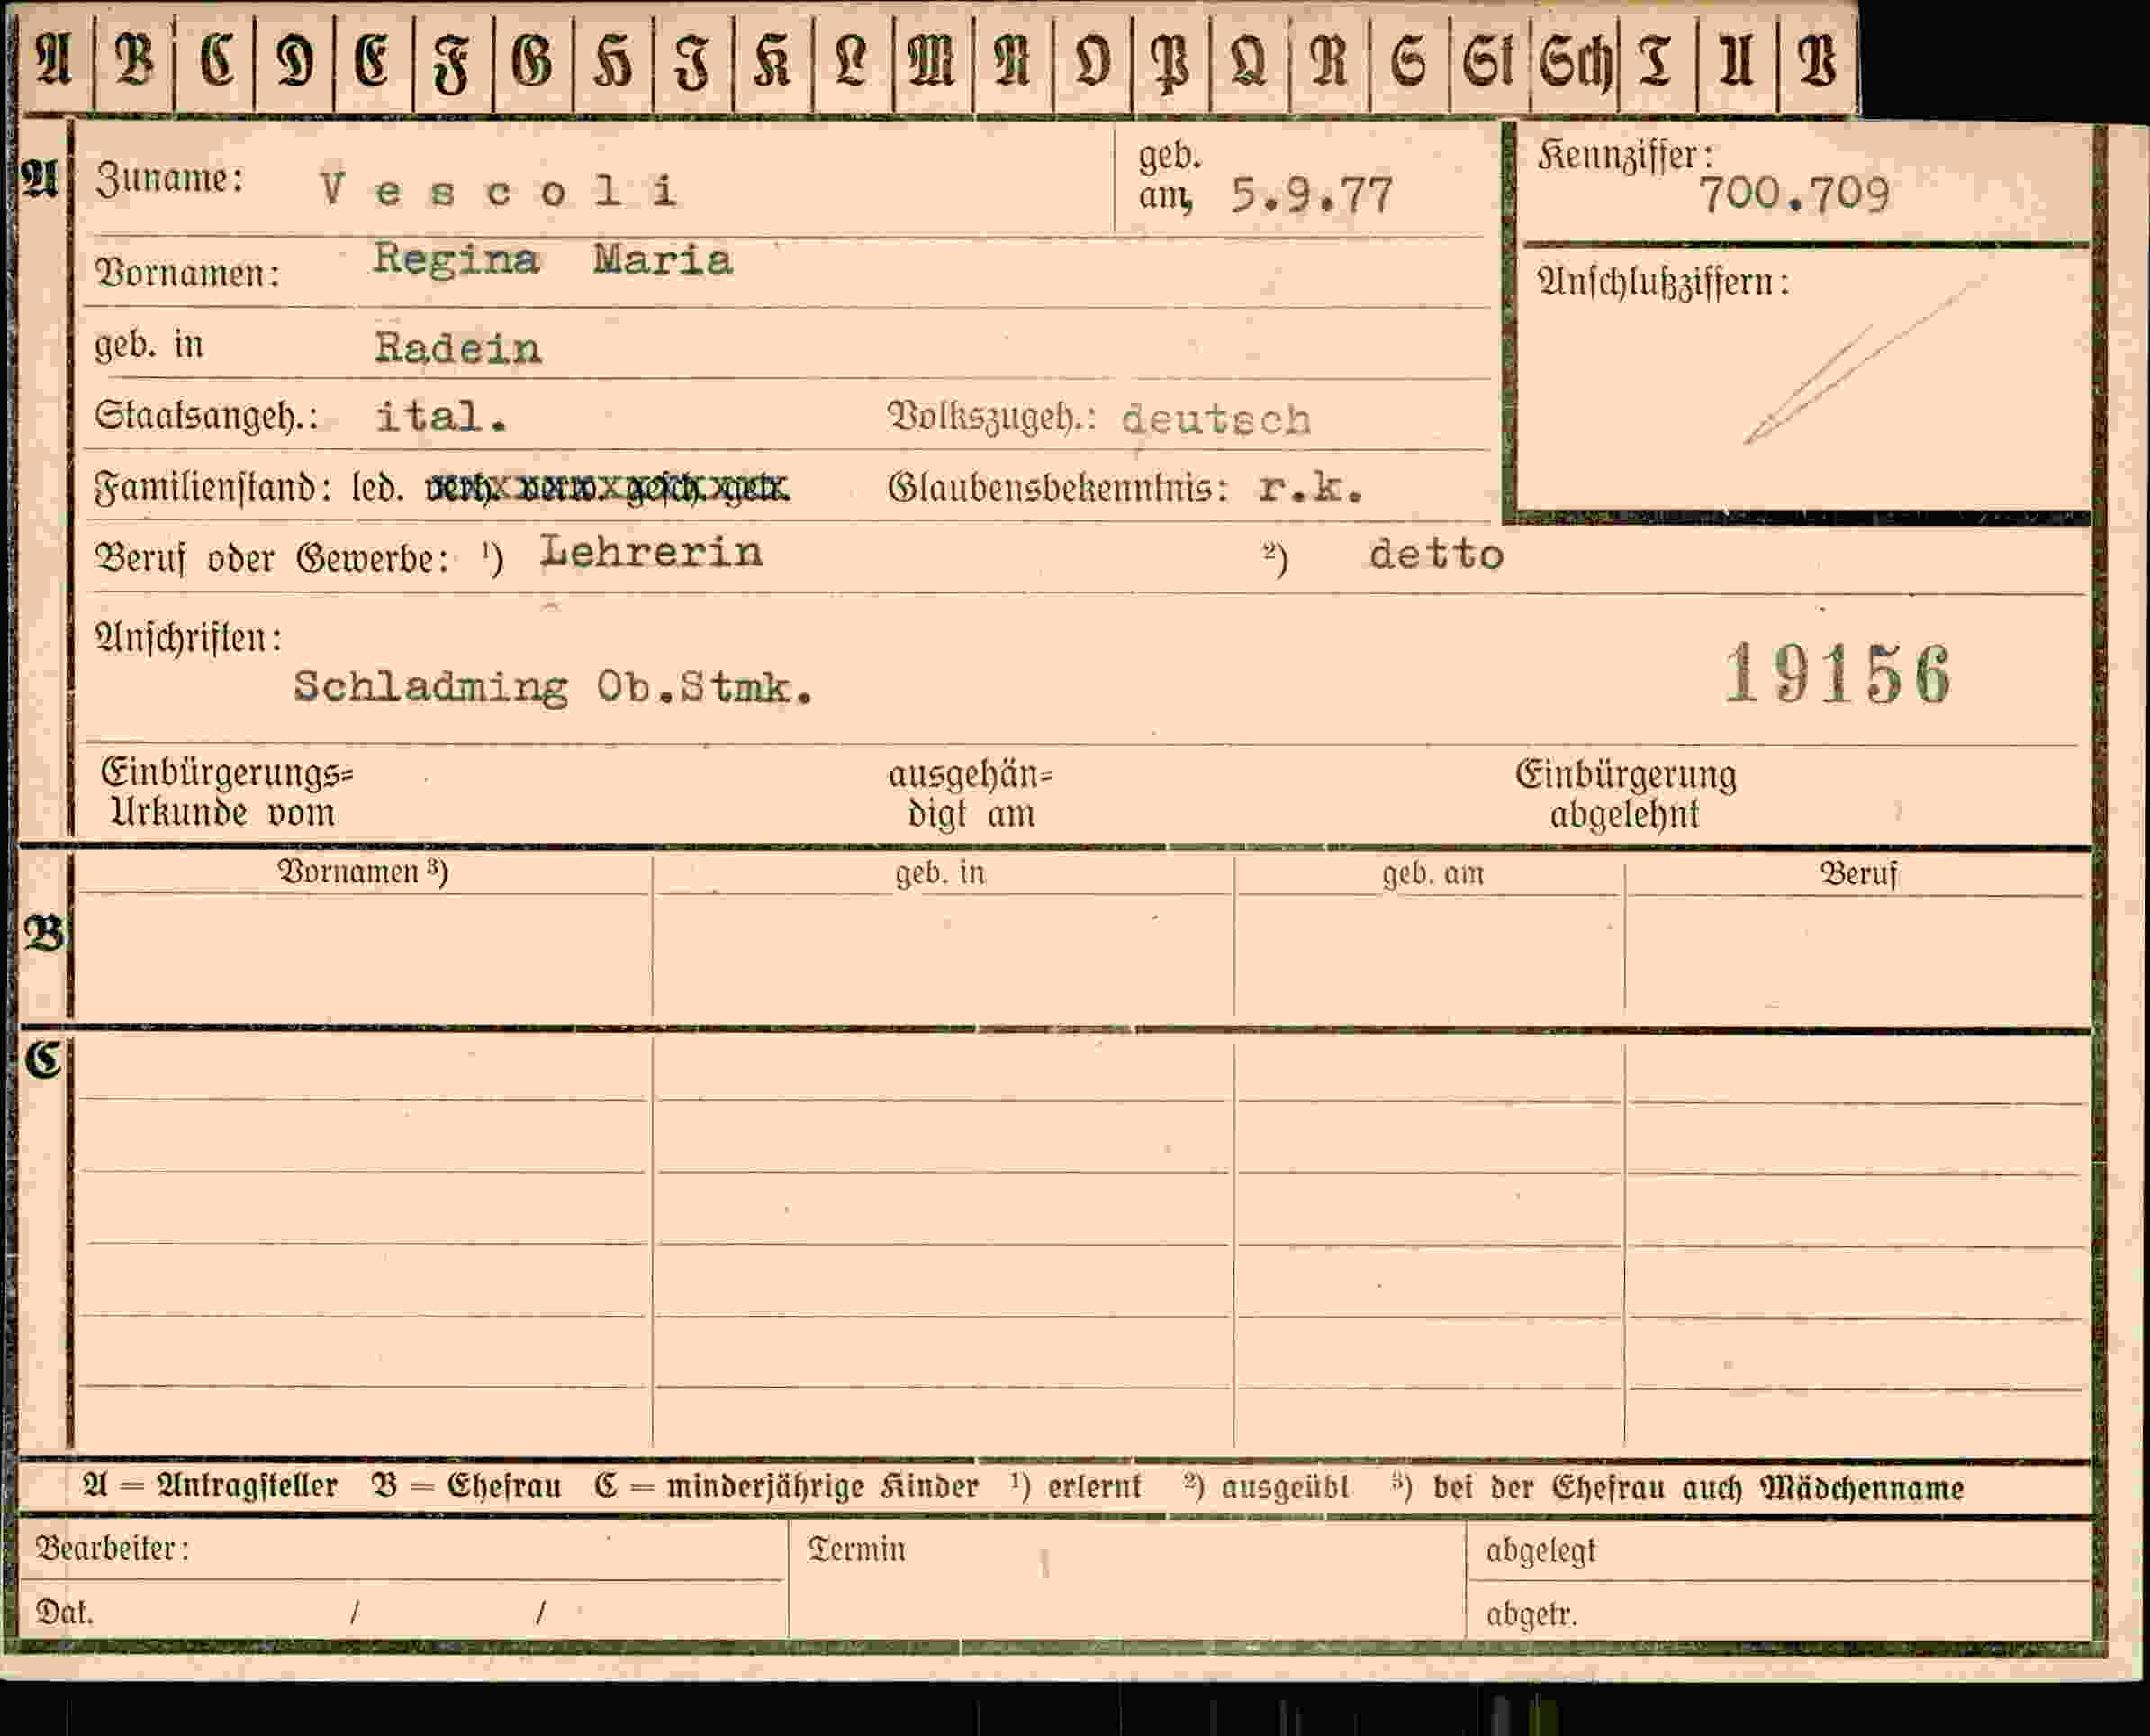
Task: Select the typed first names 'Regina Maria'
Action: point(553,259)
